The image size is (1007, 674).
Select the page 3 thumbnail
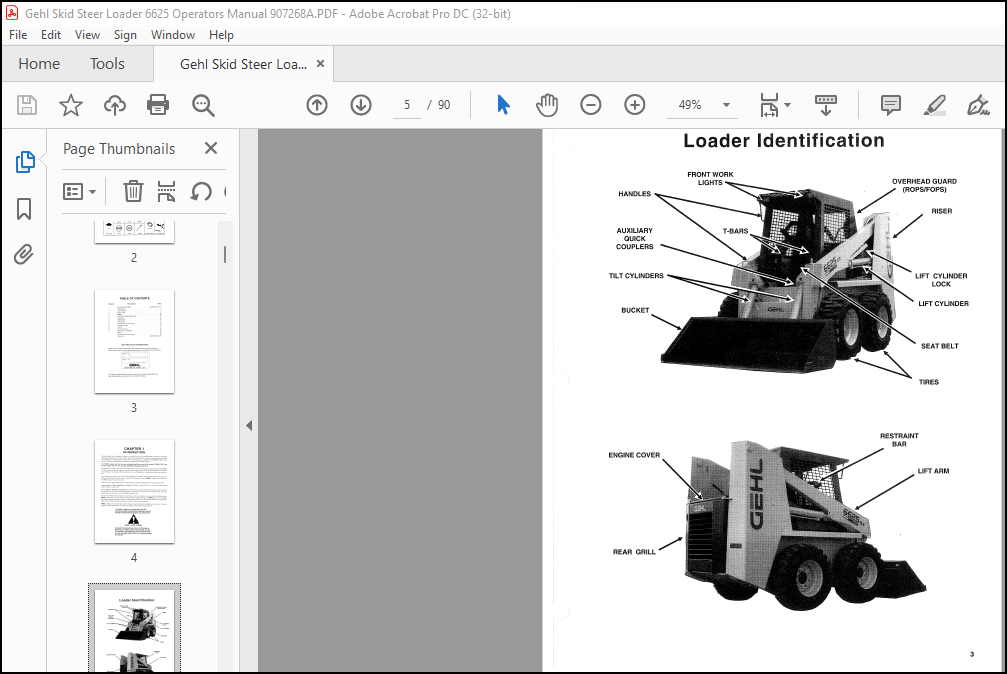click(x=134, y=341)
